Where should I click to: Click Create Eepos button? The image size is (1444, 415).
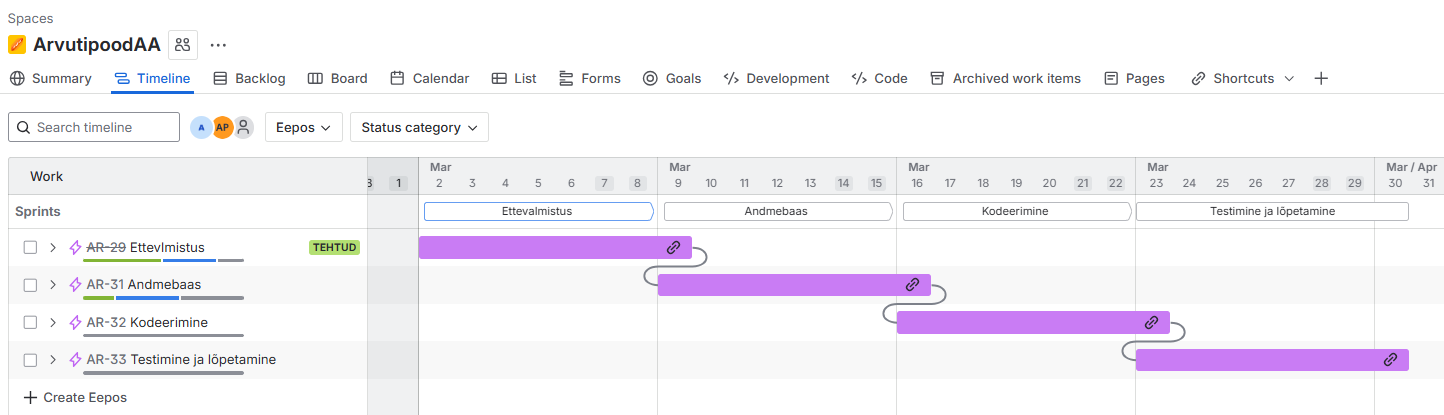point(75,397)
